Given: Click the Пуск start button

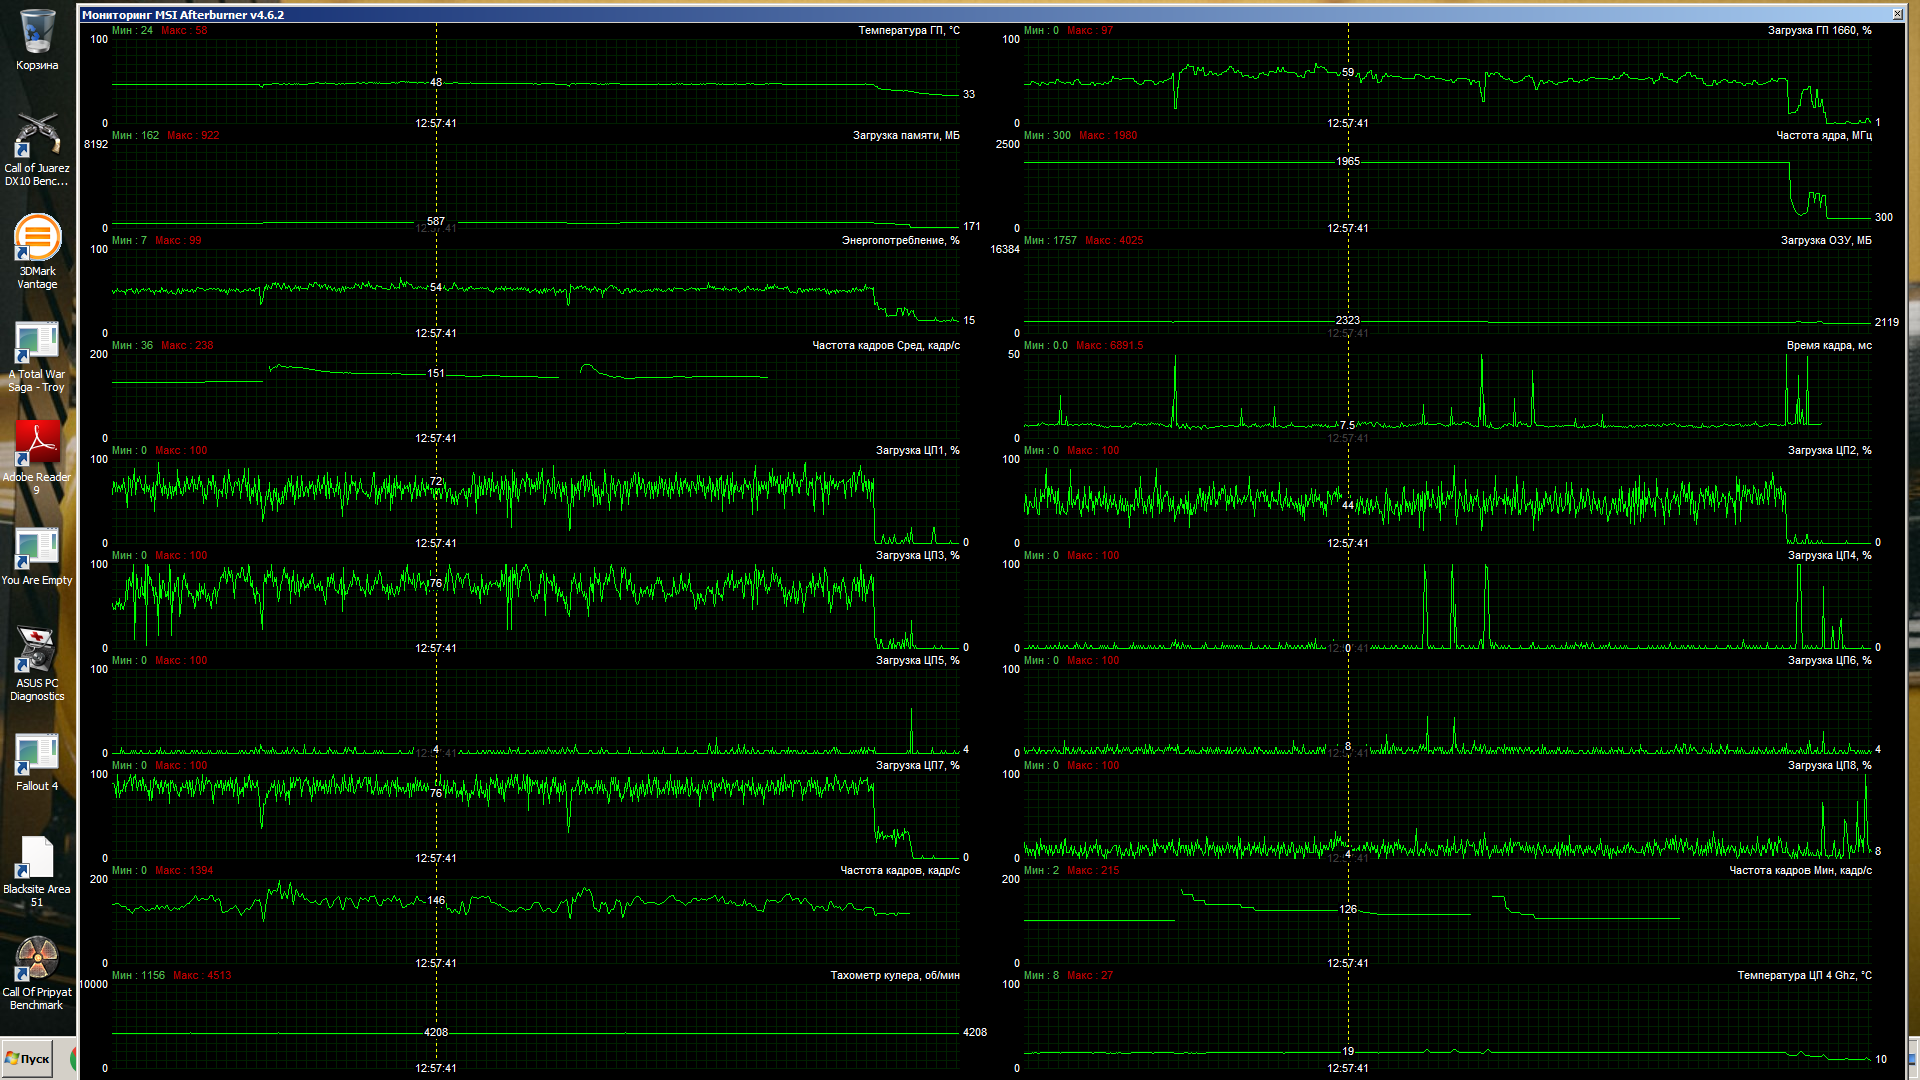Looking at the screenshot, I should point(27,1059).
